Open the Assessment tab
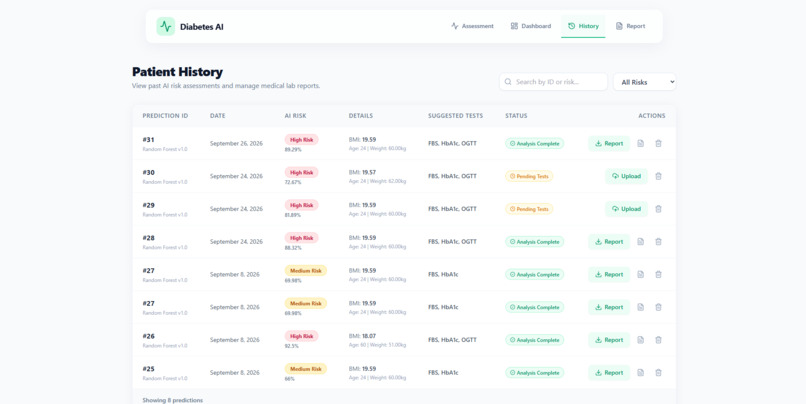This screenshot has height=404, width=806. click(472, 26)
